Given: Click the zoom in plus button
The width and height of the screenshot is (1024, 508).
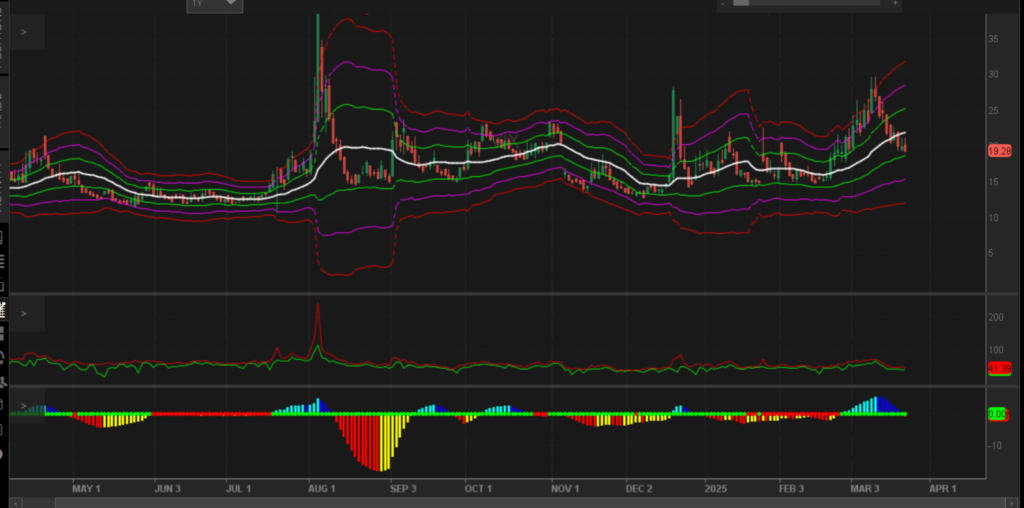Looking at the screenshot, I should pos(895,4).
